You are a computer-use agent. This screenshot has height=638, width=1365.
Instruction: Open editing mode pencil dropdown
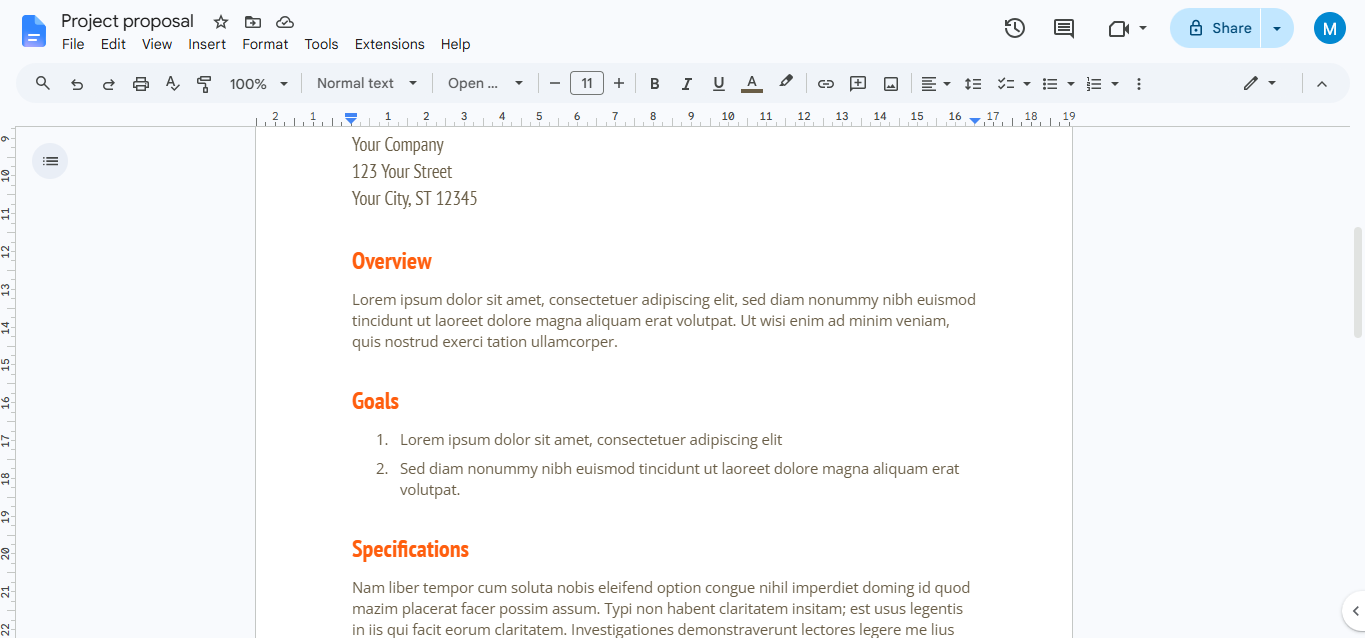[x=1260, y=84]
